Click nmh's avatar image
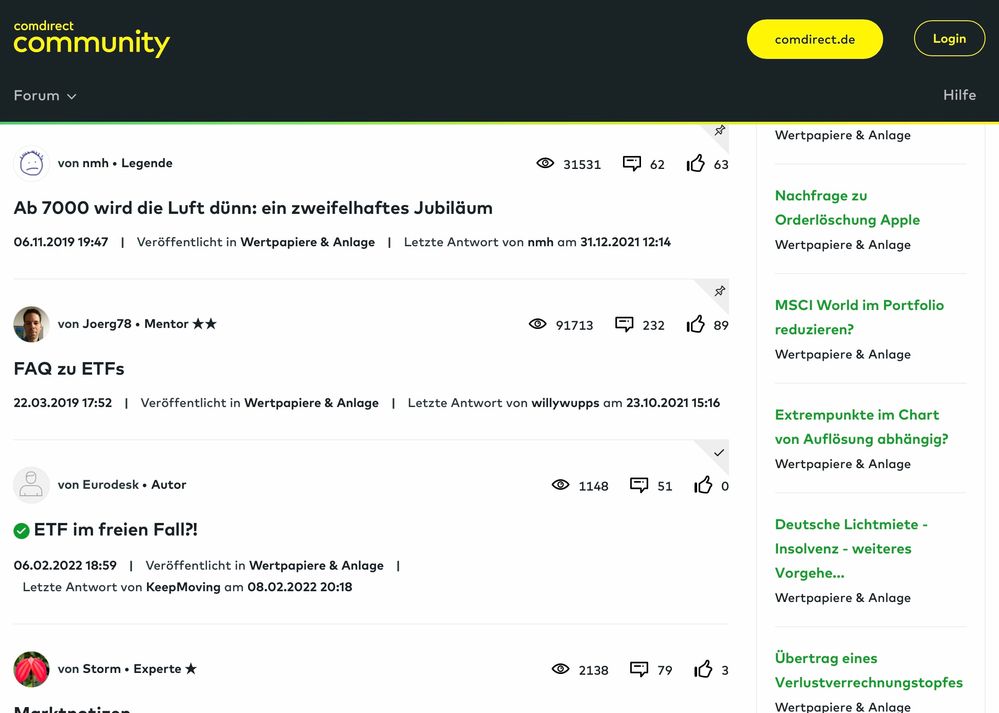This screenshot has width=999, height=713. (x=31, y=163)
